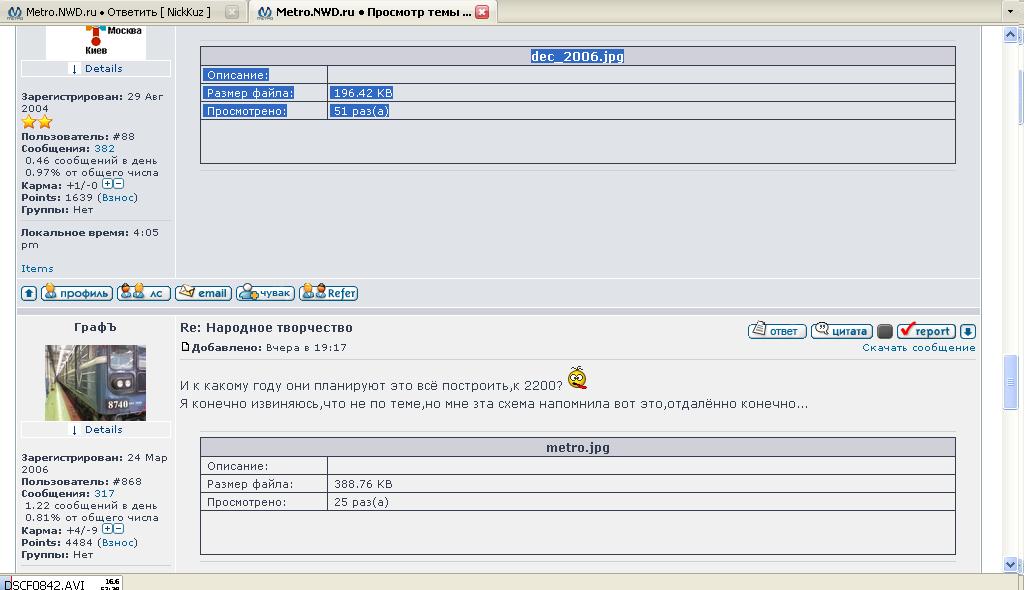1032x590 pixels.
Task: Click scroll-down arrow of the page scrollbar
Action: (x=1011, y=565)
